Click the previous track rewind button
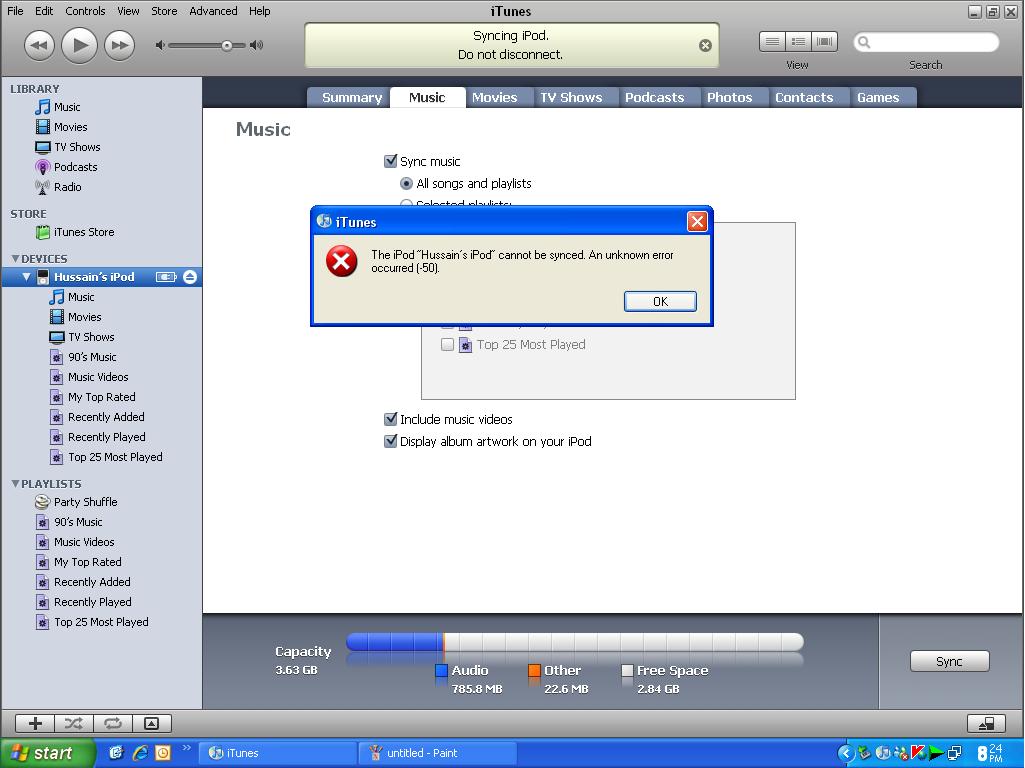This screenshot has height=768, width=1025. (x=39, y=45)
